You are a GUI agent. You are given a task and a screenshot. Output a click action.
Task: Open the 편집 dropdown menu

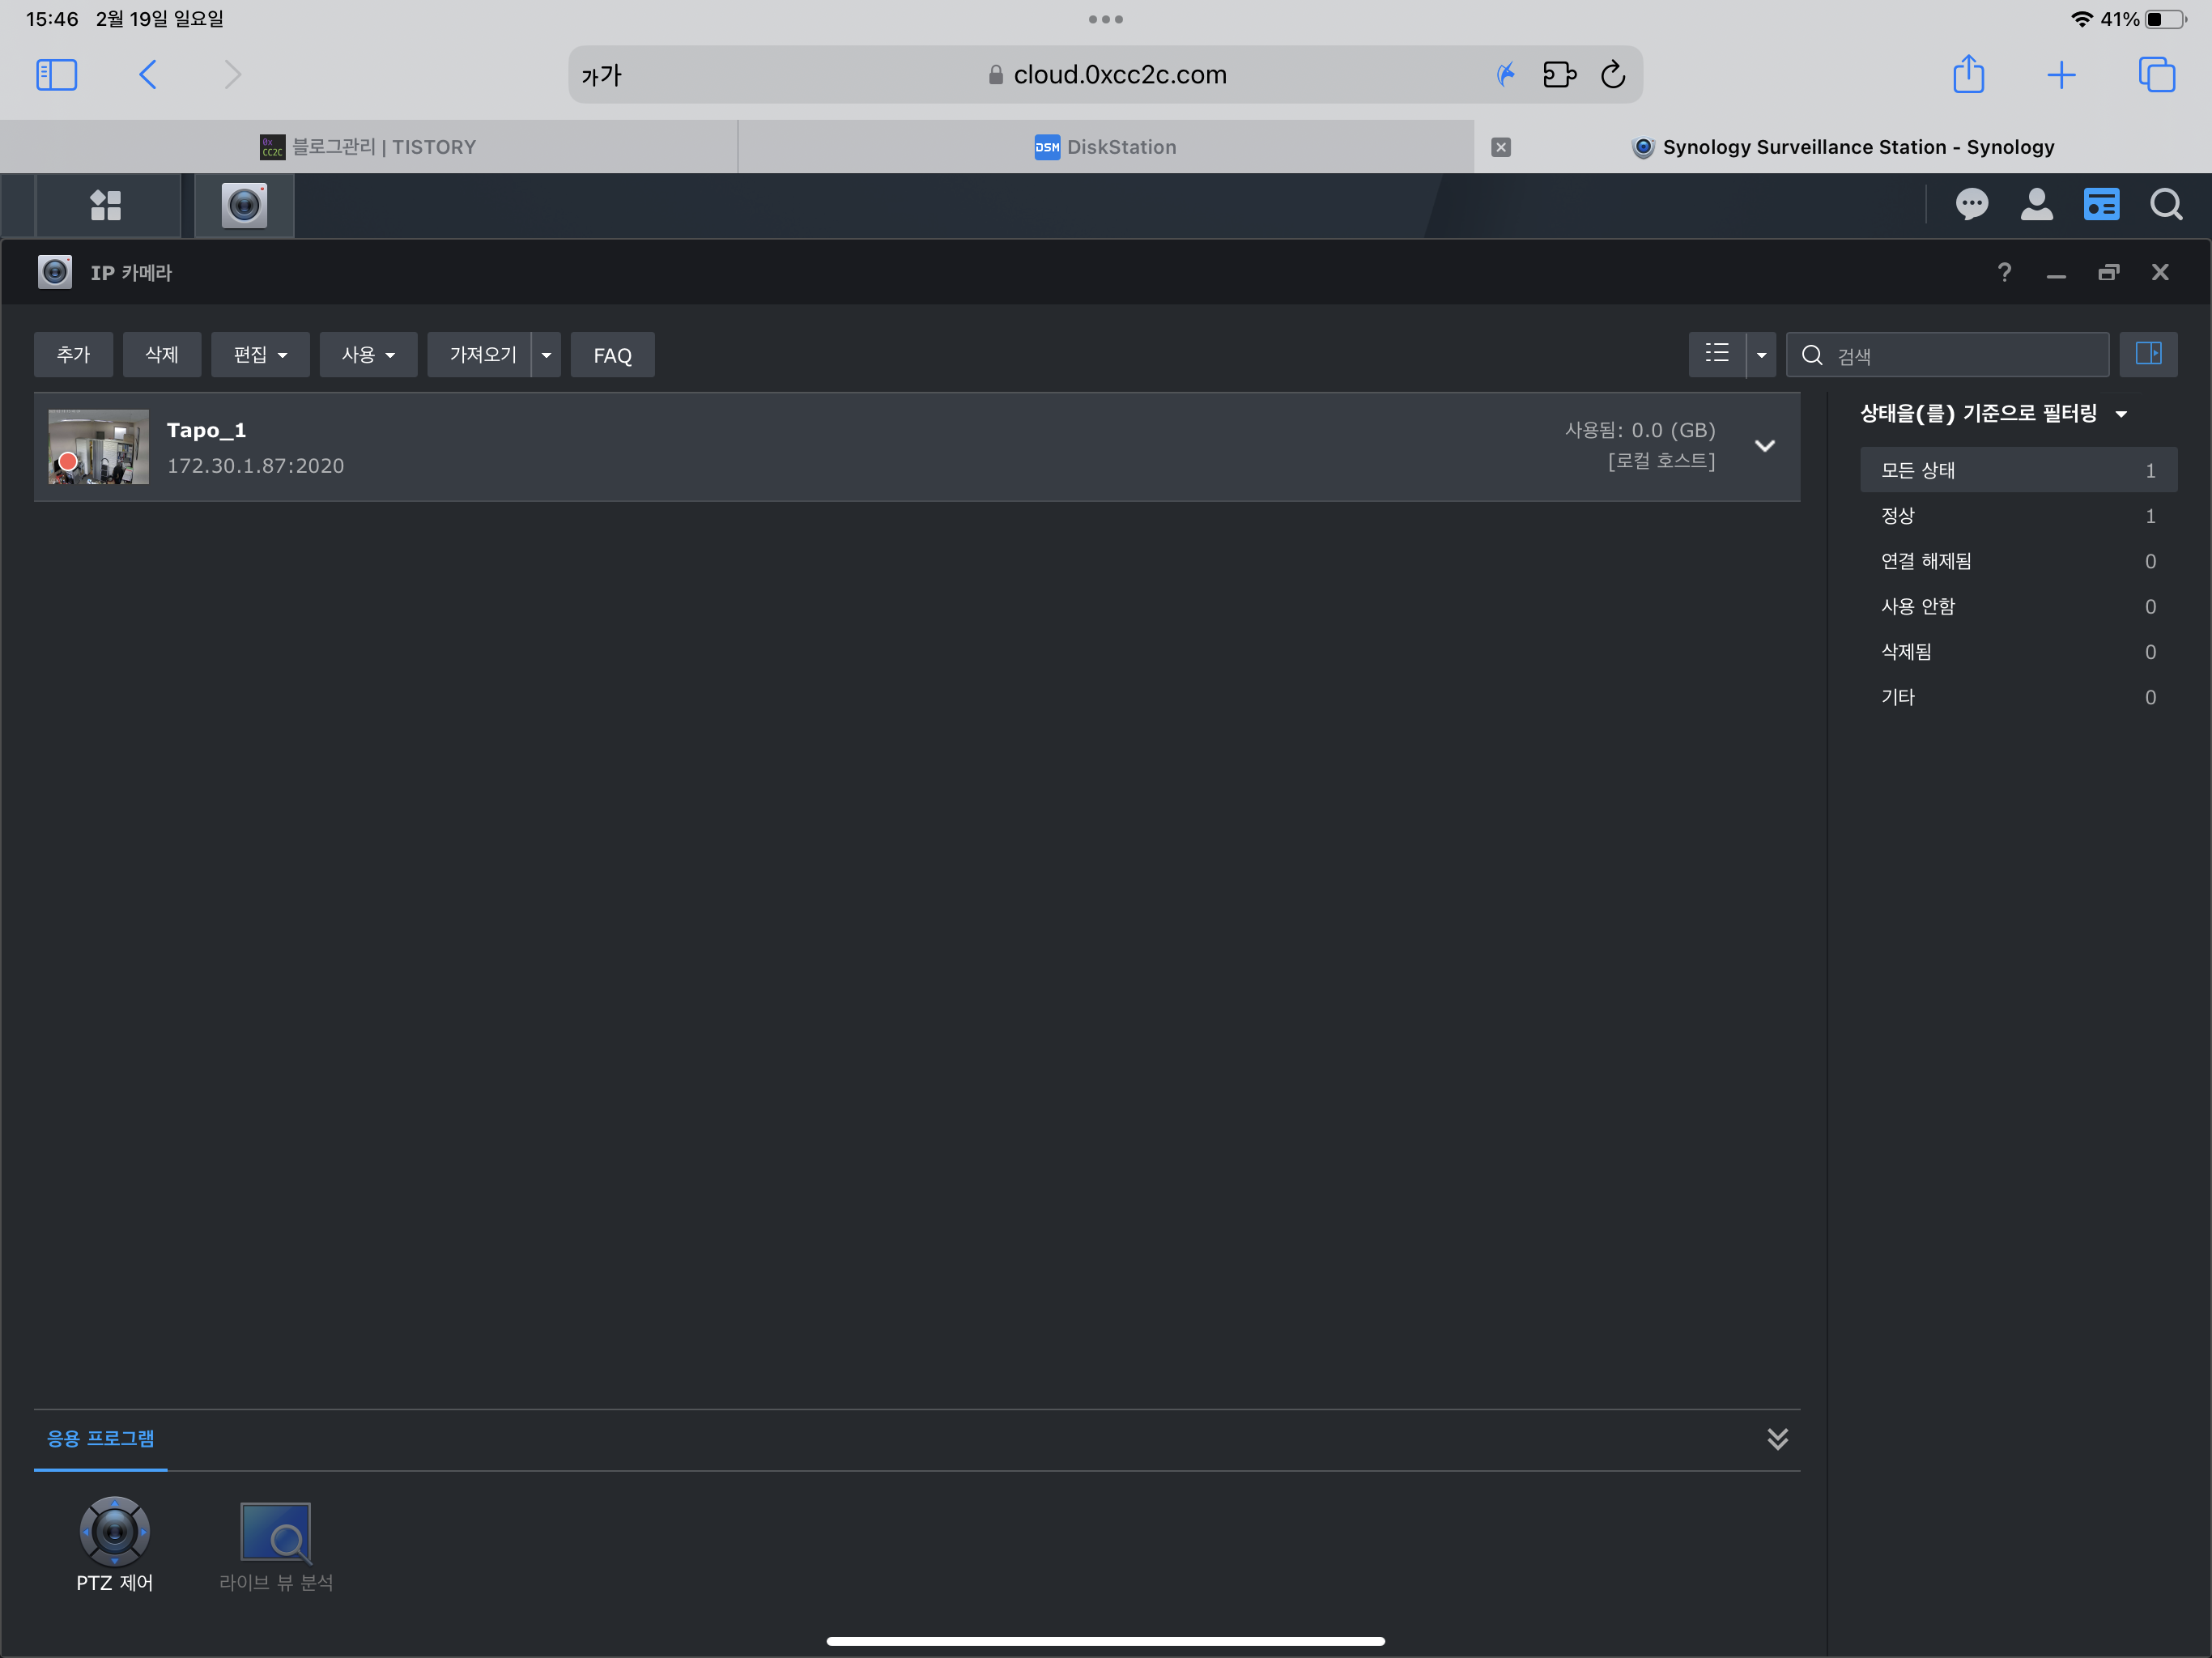coord(260,355)
